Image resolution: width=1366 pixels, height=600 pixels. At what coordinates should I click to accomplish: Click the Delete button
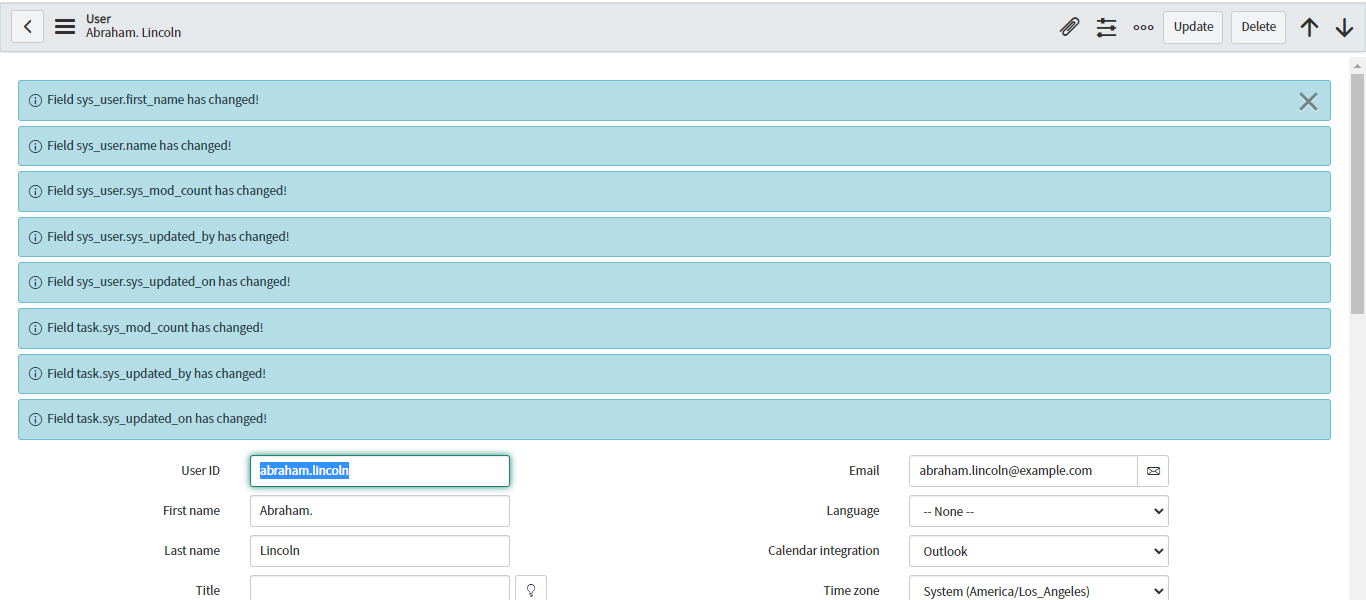coord(1257,26)
